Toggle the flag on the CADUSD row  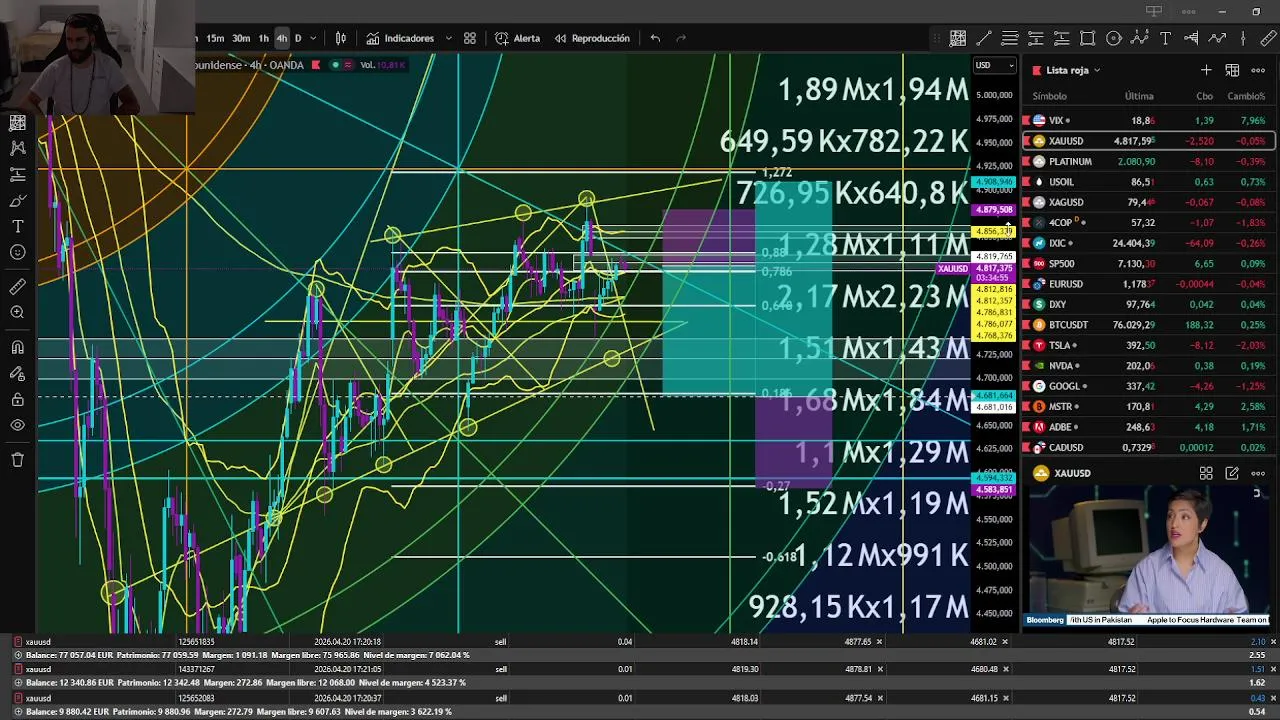[1026, 447]
